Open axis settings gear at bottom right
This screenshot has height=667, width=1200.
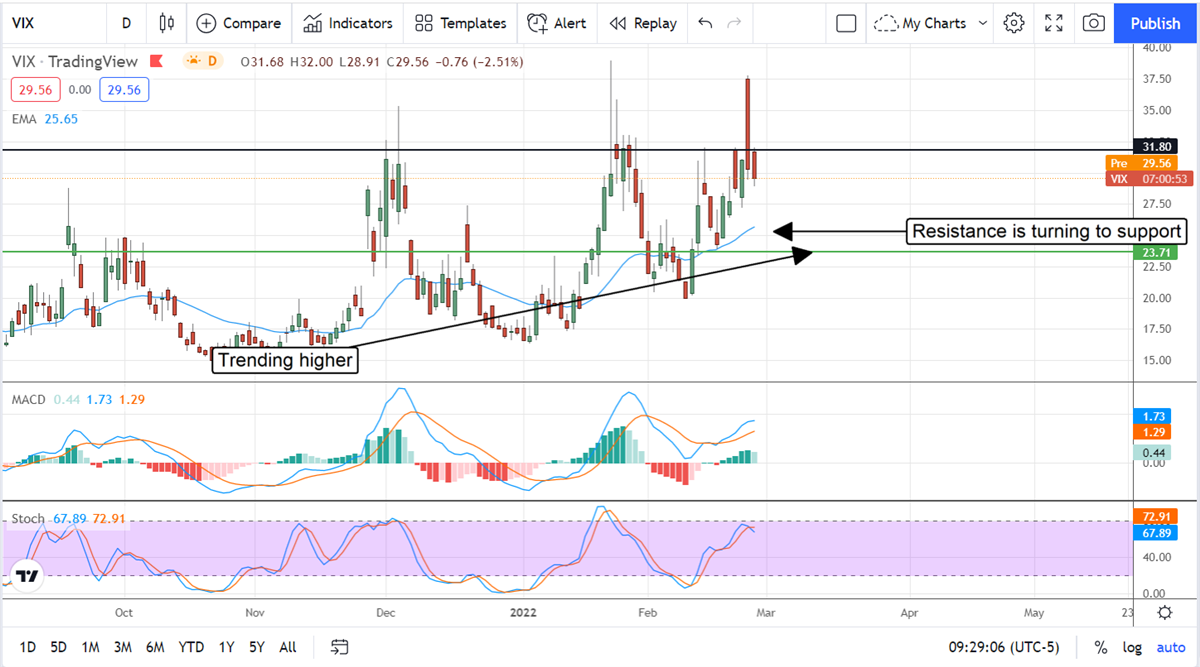pyautogui.click(x=1165, y=612)
